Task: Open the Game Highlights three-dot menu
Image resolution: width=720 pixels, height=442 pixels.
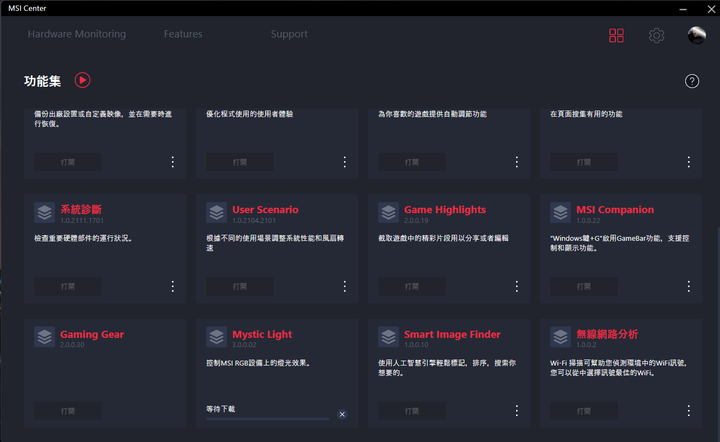Action: pos(517,286)
